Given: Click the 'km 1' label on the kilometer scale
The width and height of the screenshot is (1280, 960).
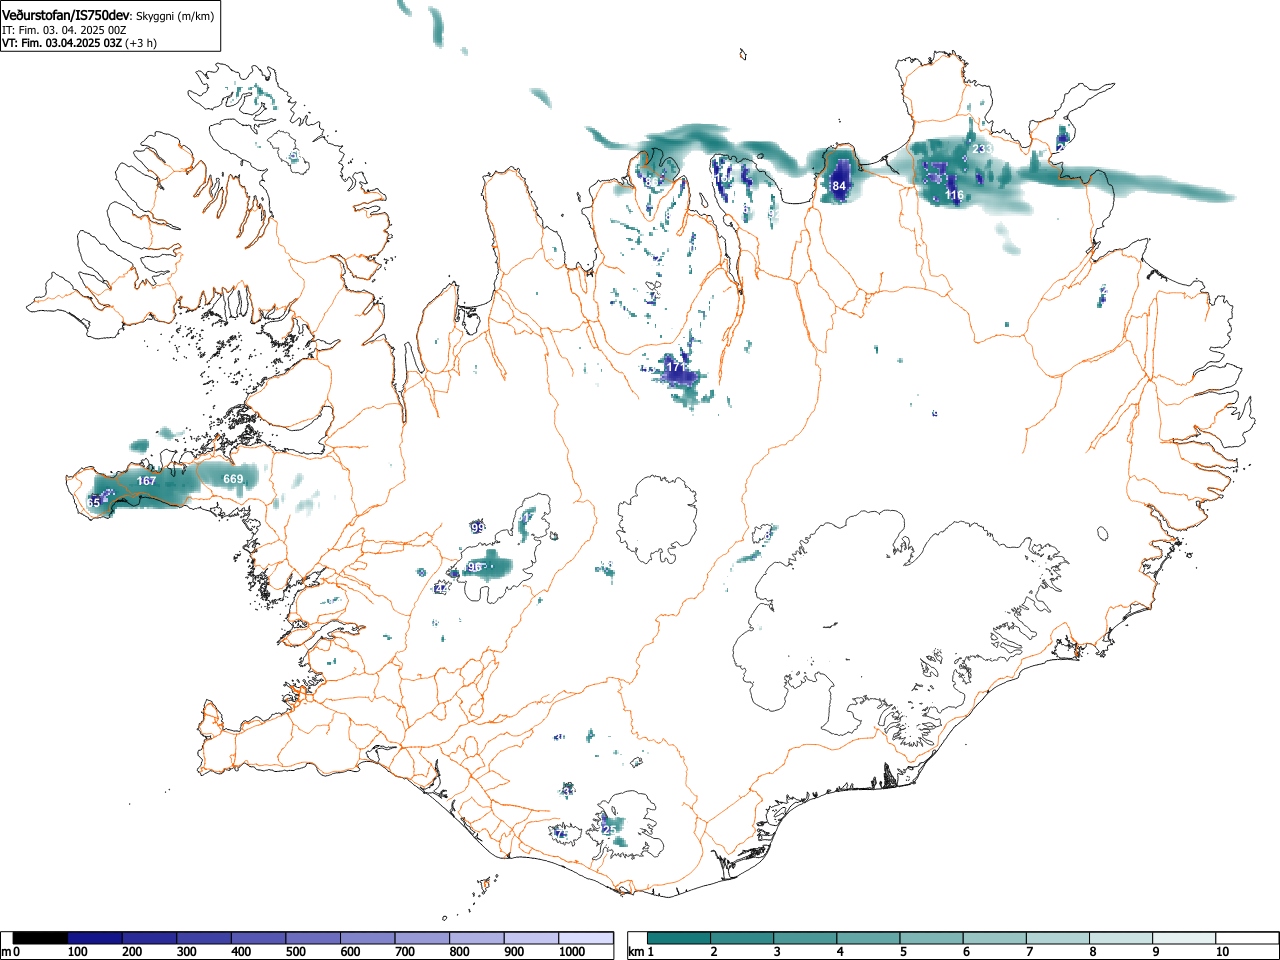Looking at the screenshot, I should click(641, 952).
